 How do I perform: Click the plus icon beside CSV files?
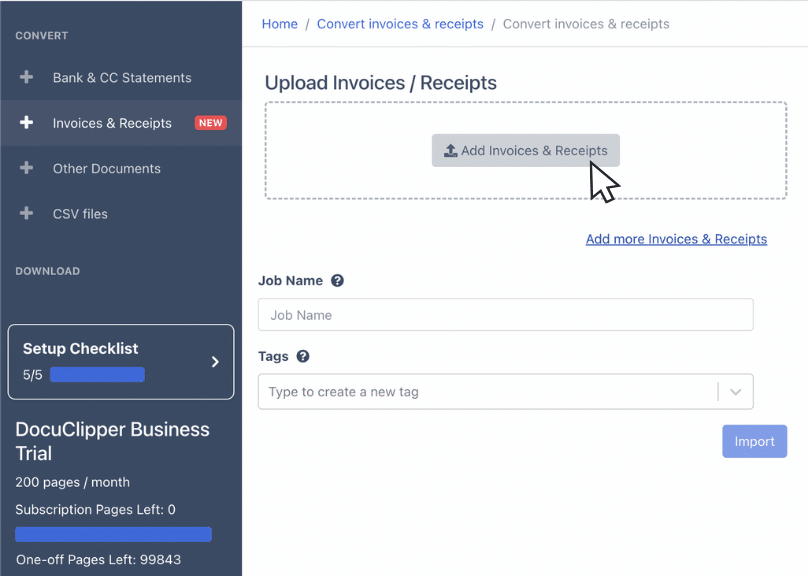pos(26,214)
